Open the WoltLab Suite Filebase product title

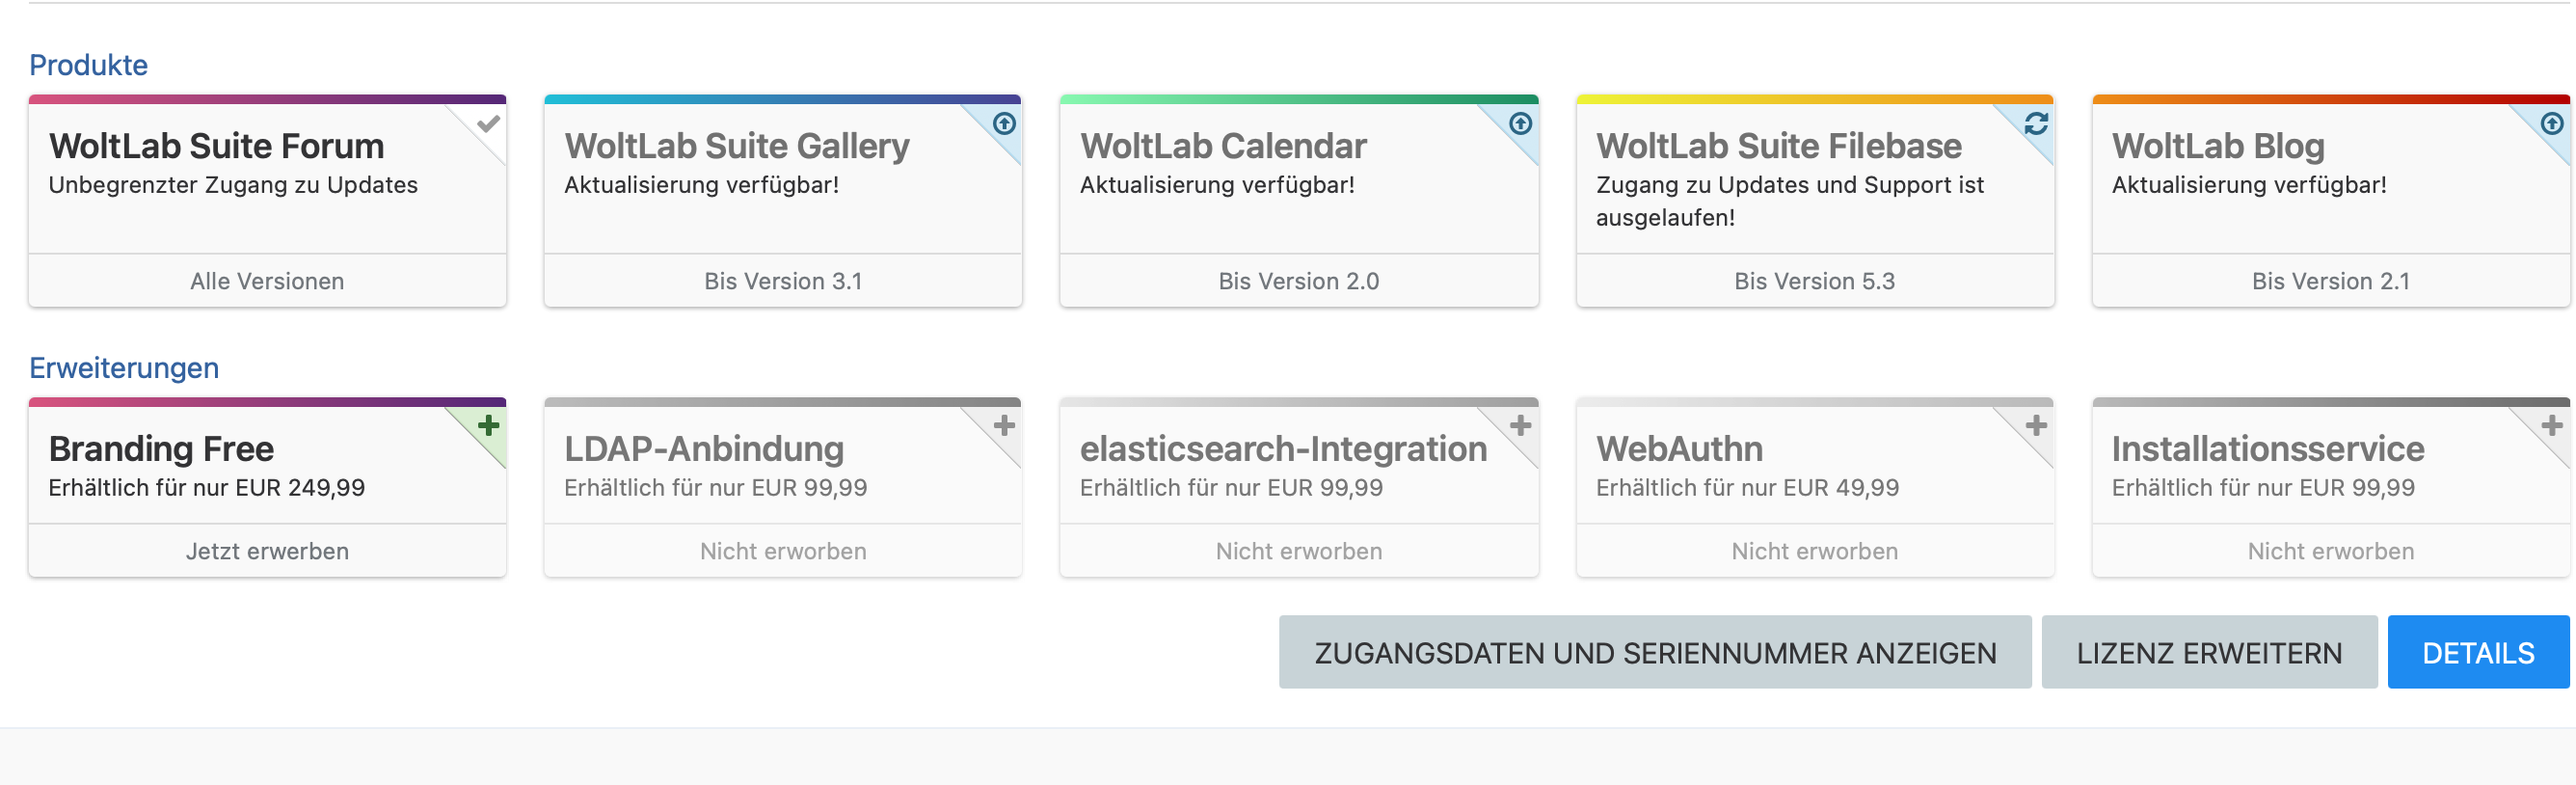click(1778, 146)
